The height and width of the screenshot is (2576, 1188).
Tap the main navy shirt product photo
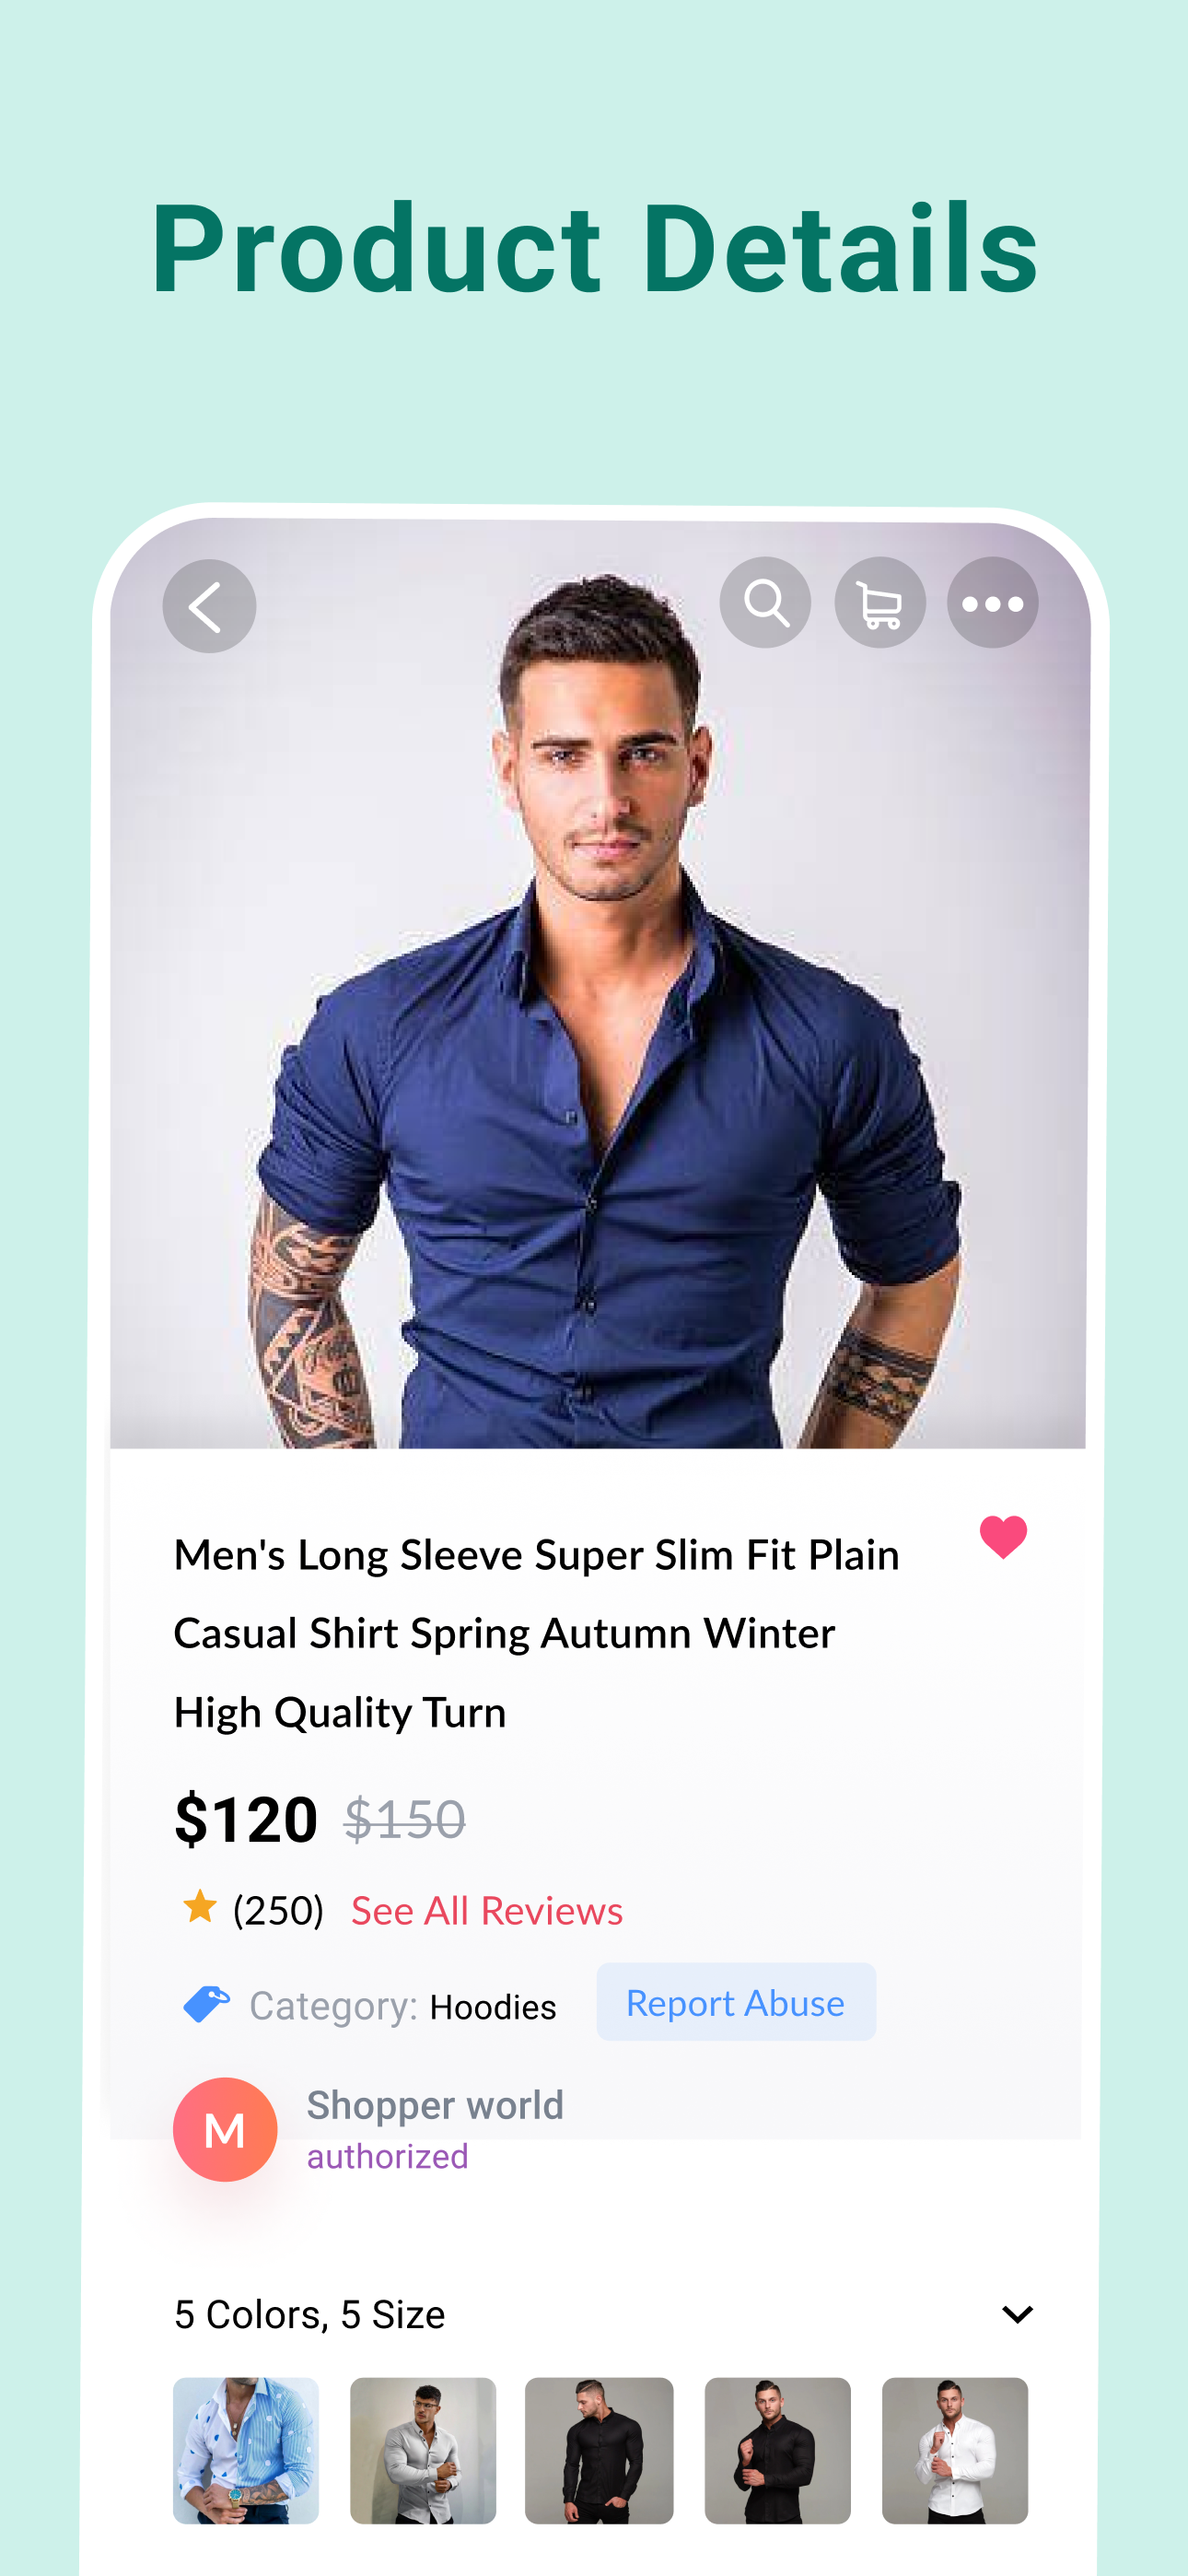(598, 984)
